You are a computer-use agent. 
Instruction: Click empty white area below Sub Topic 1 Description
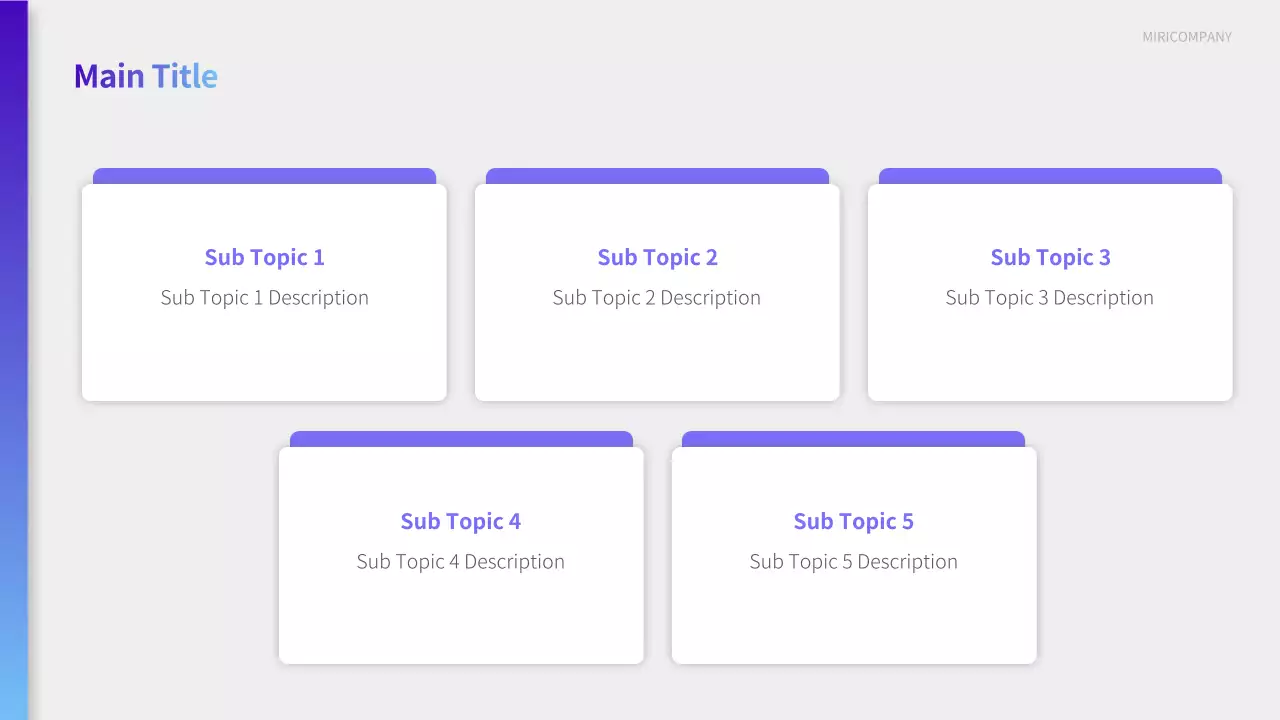point(264,355)
